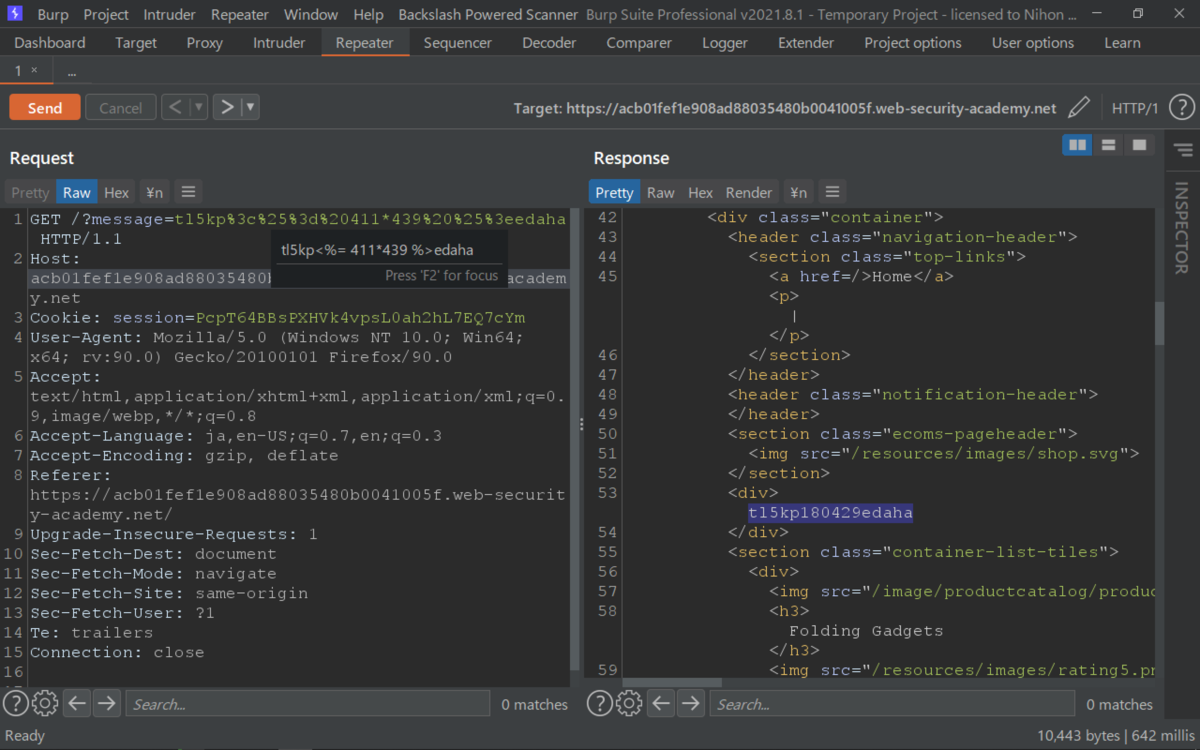Switch to Logger tab
The width and height of the screenshot is (1200, 750).
pos(725,43)
